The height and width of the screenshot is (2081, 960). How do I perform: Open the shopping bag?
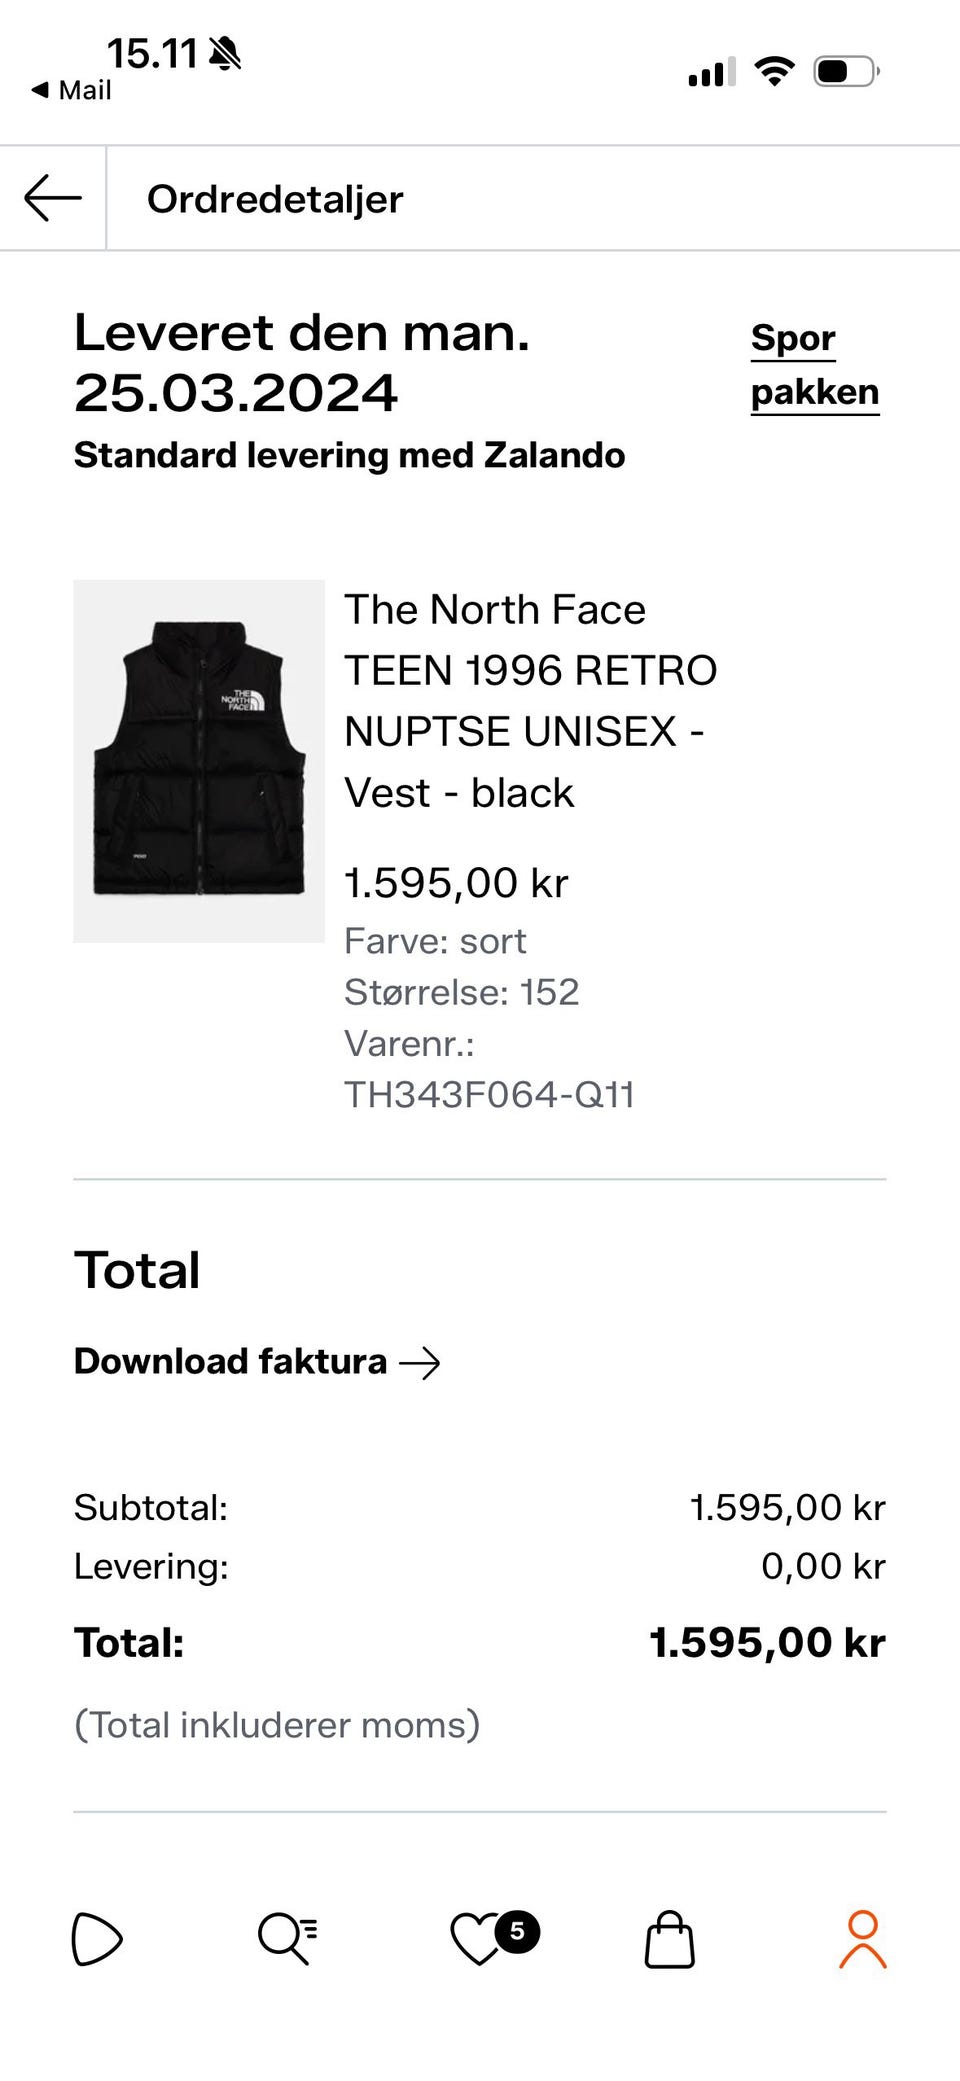pos(669,1940)
